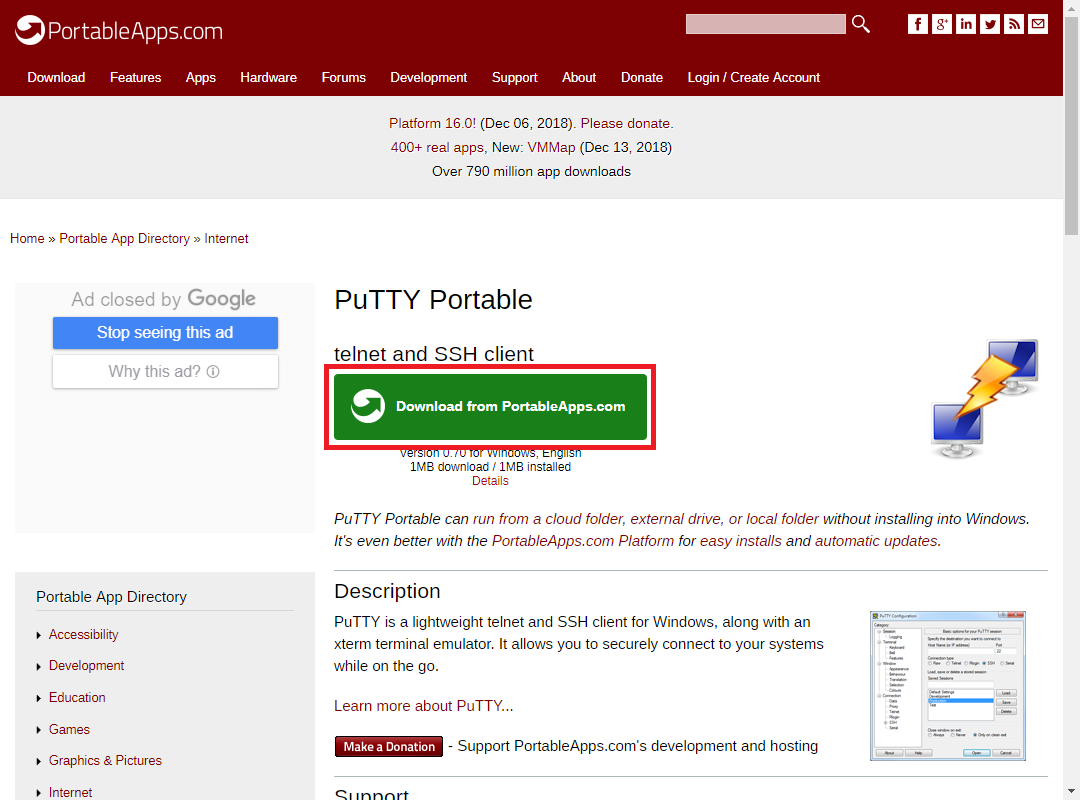Go to Portable App Directory breadcrumb
The width and height of the screenshot is (1080, 800).
pyautogui.click(x=125, y=238)
